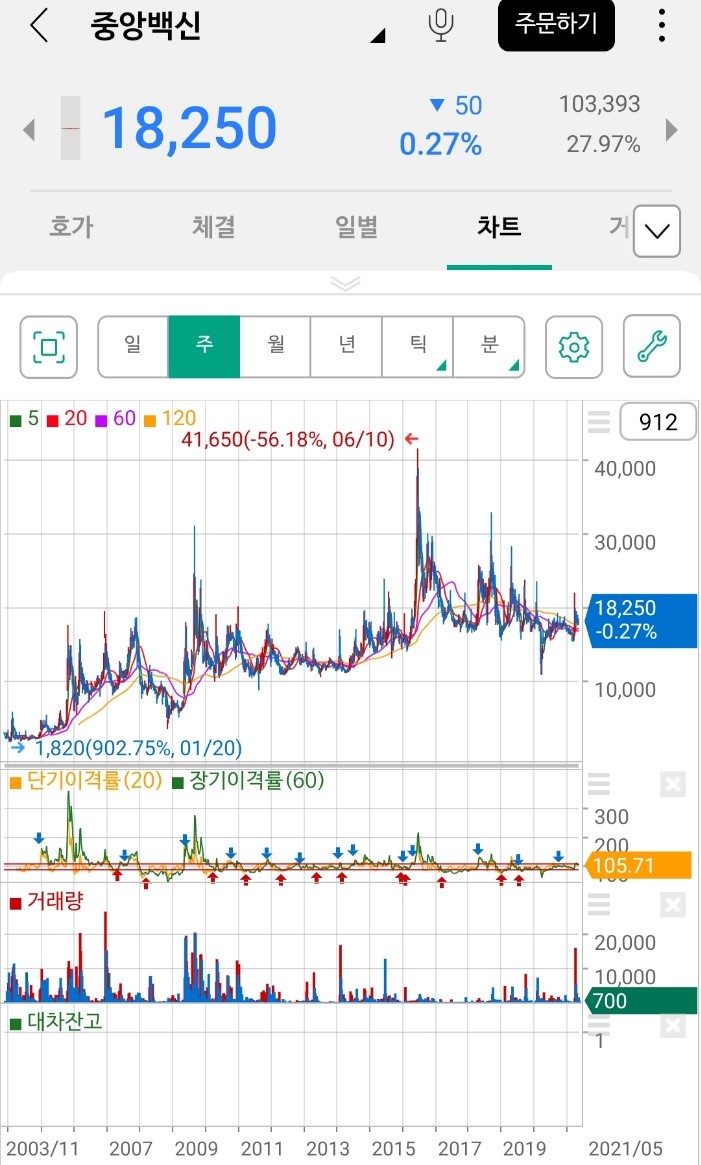701x1165 pixels.
Task: Open the three-dot more options menu
Action: point(661,25)
